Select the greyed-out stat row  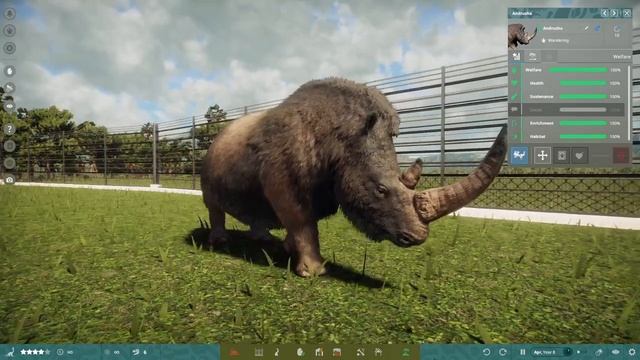567,110
